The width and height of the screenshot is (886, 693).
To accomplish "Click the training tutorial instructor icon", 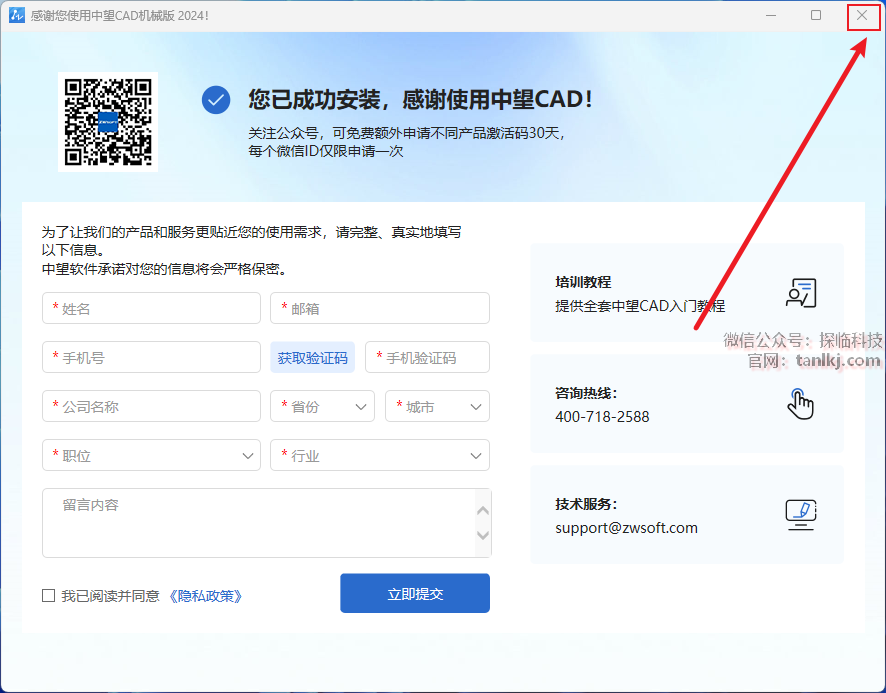I will [801, 293].
